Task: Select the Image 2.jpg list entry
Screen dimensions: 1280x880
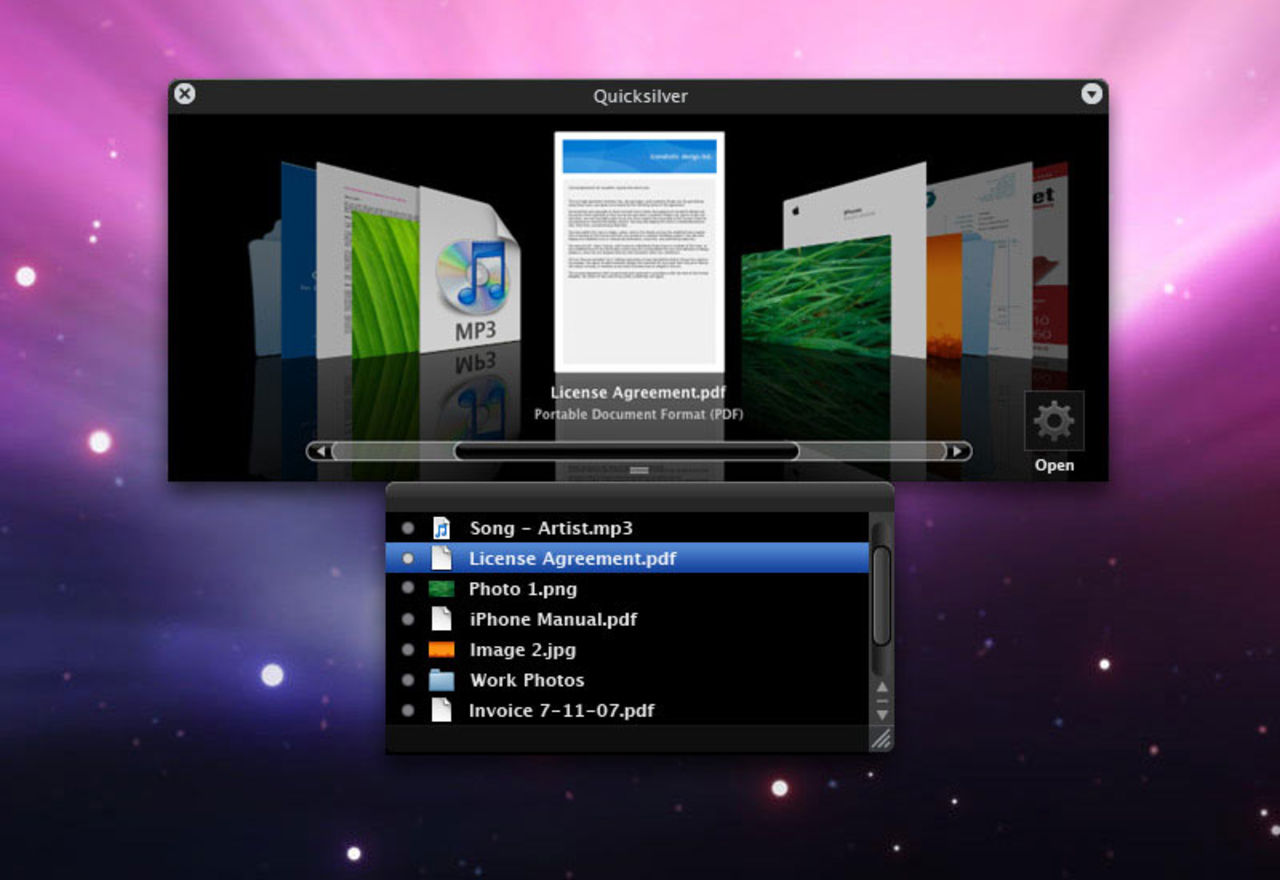Action: click(522, 650)
